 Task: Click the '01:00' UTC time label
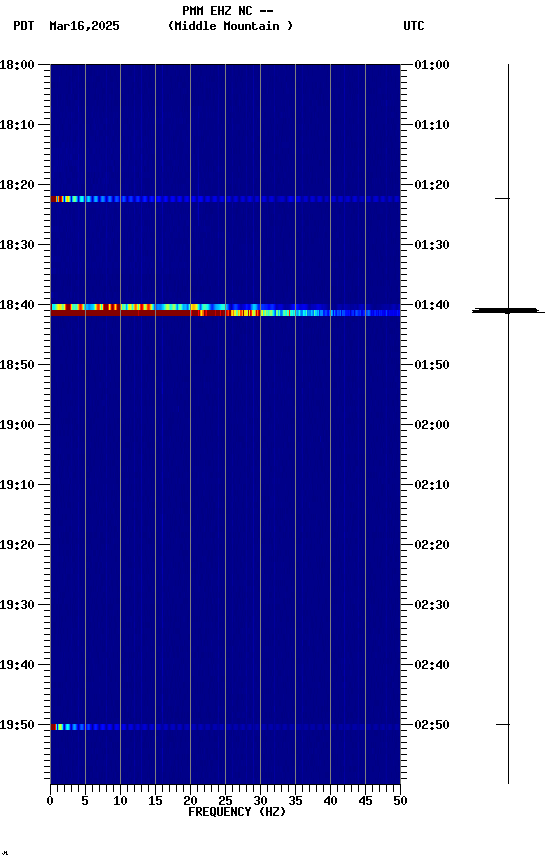tap(432, 65)
